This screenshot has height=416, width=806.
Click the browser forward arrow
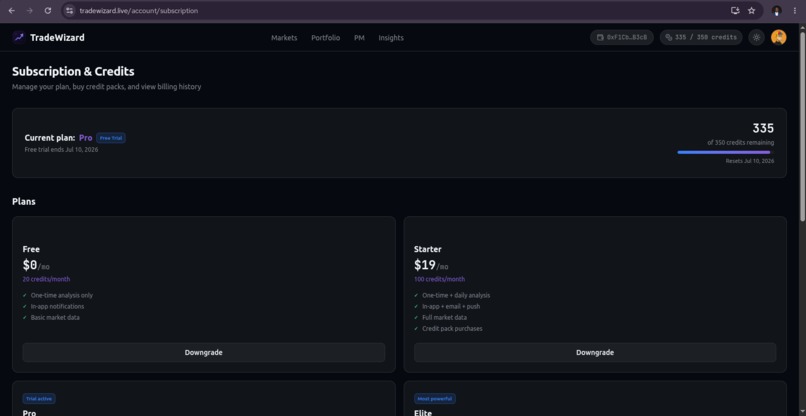point(29,10)
